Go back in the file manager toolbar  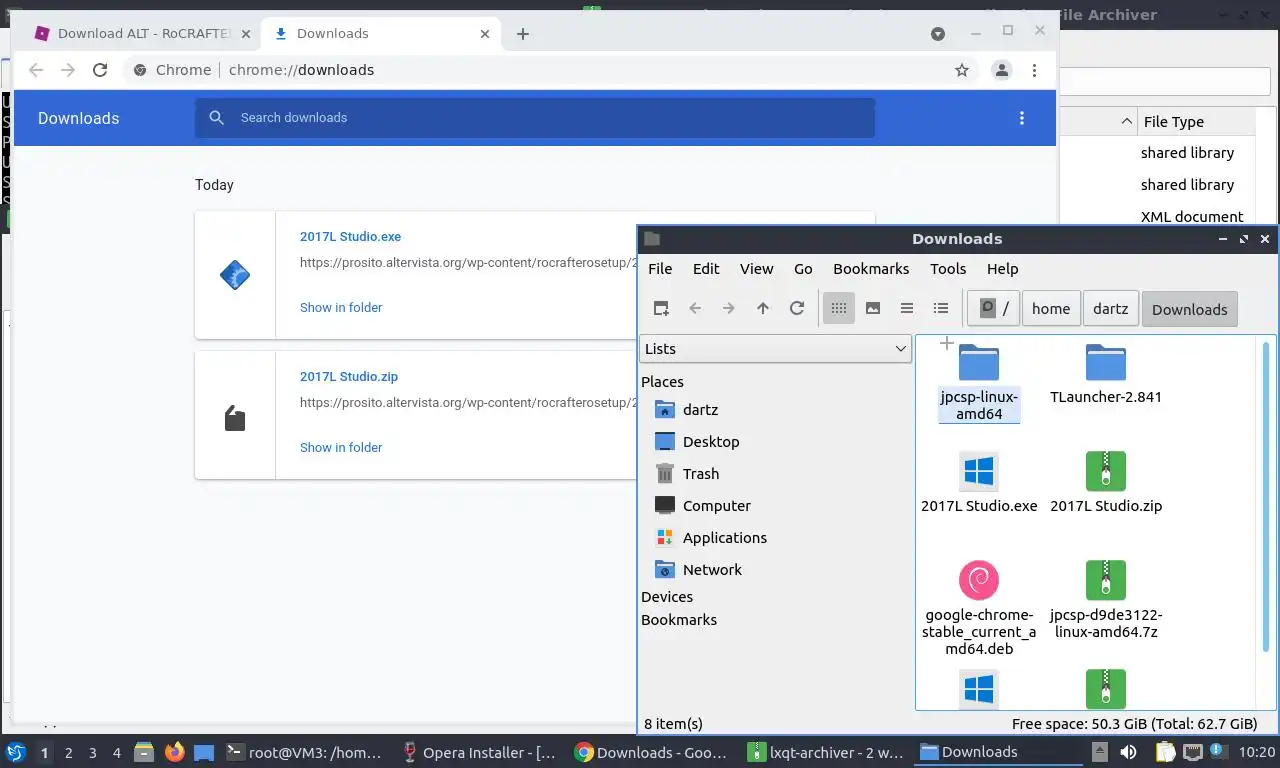[x=695, y=308]
